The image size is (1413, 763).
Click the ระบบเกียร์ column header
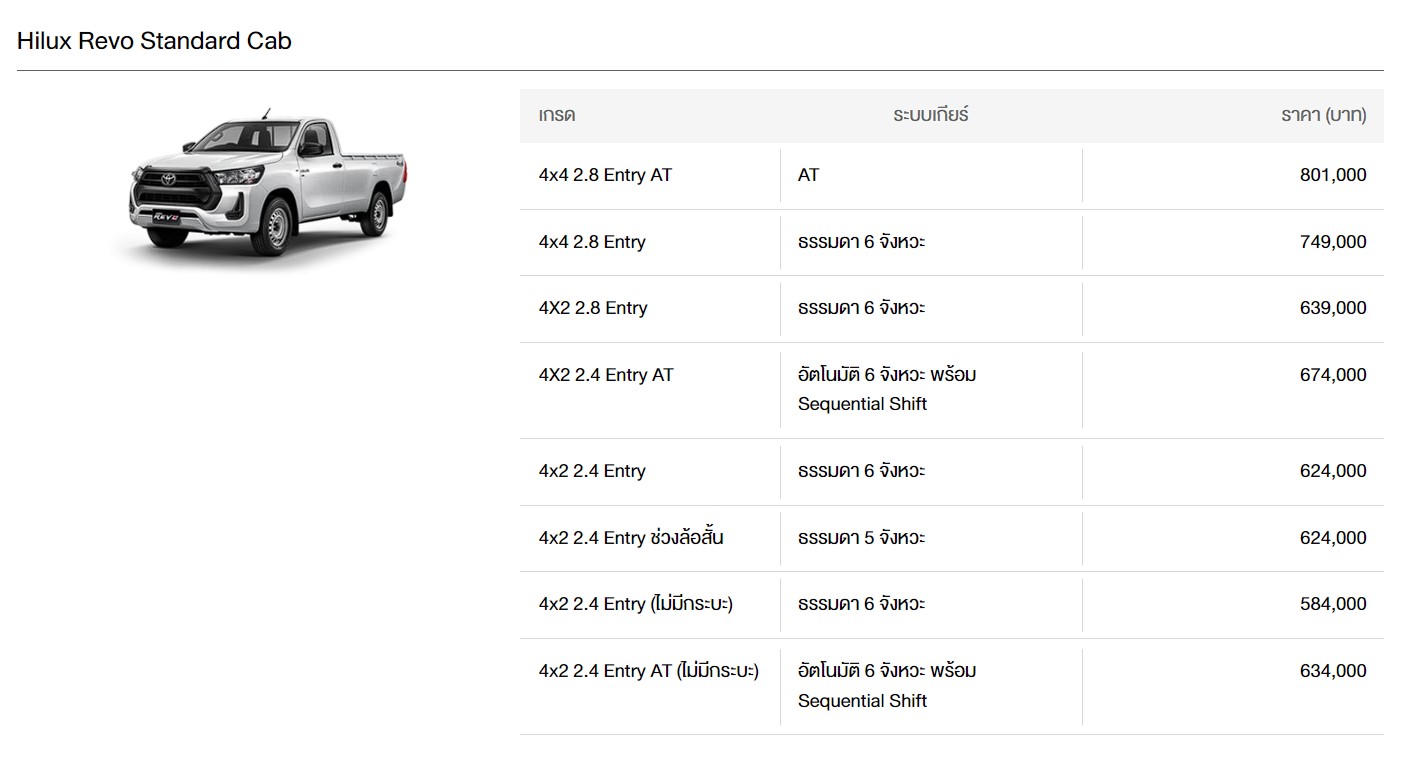coord(930,115)
